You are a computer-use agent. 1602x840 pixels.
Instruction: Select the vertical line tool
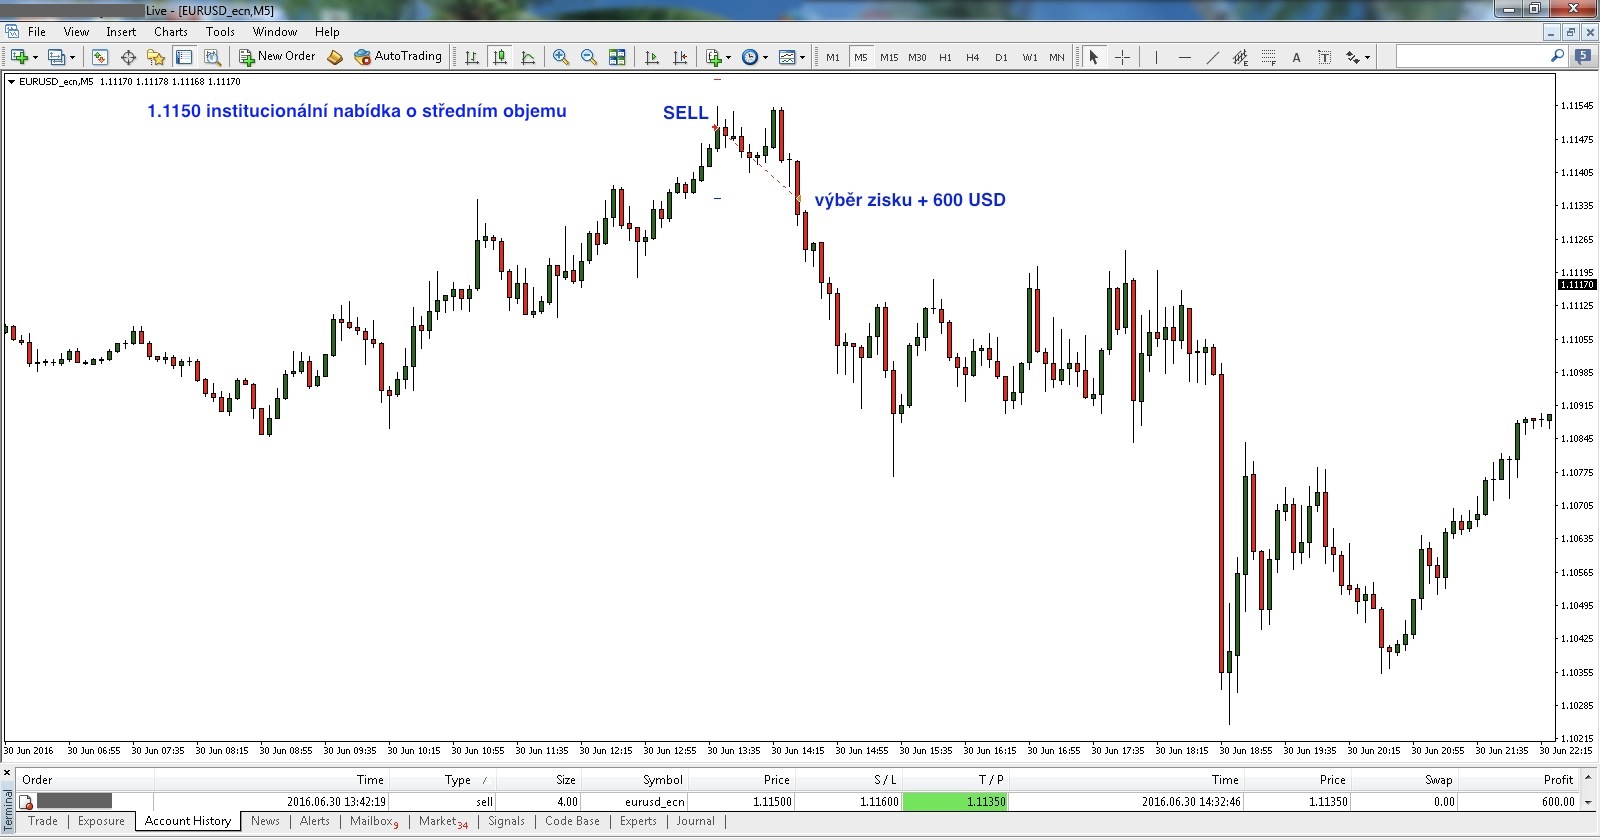1156,57
